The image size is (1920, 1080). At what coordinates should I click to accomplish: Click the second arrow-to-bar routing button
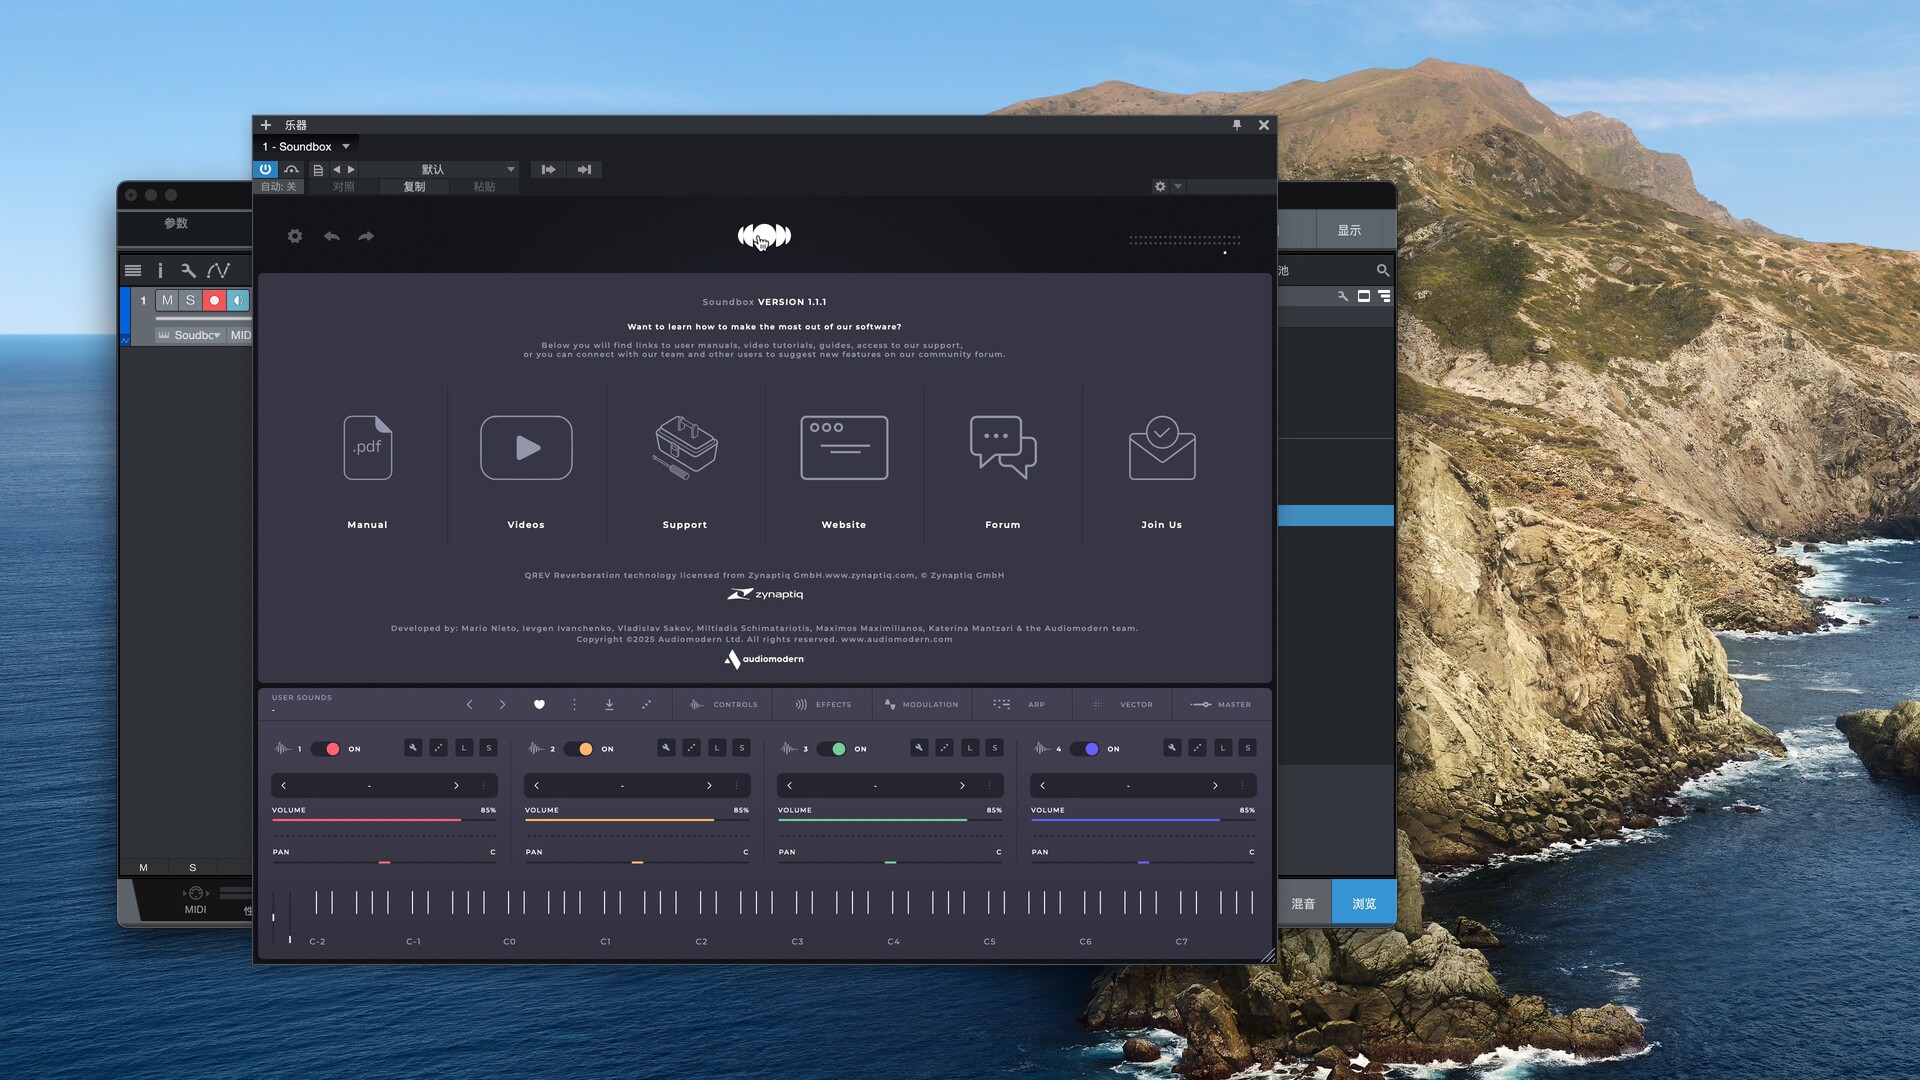[585, 170]
